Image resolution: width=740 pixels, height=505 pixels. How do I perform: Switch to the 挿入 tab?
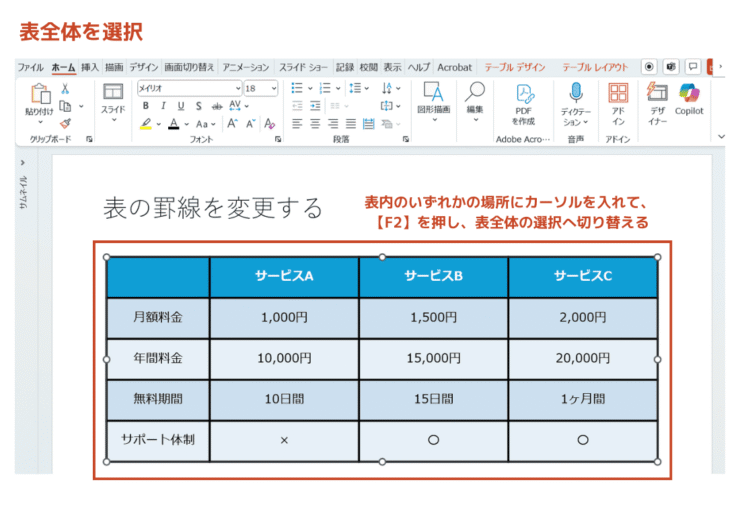[x=90, y=67]
